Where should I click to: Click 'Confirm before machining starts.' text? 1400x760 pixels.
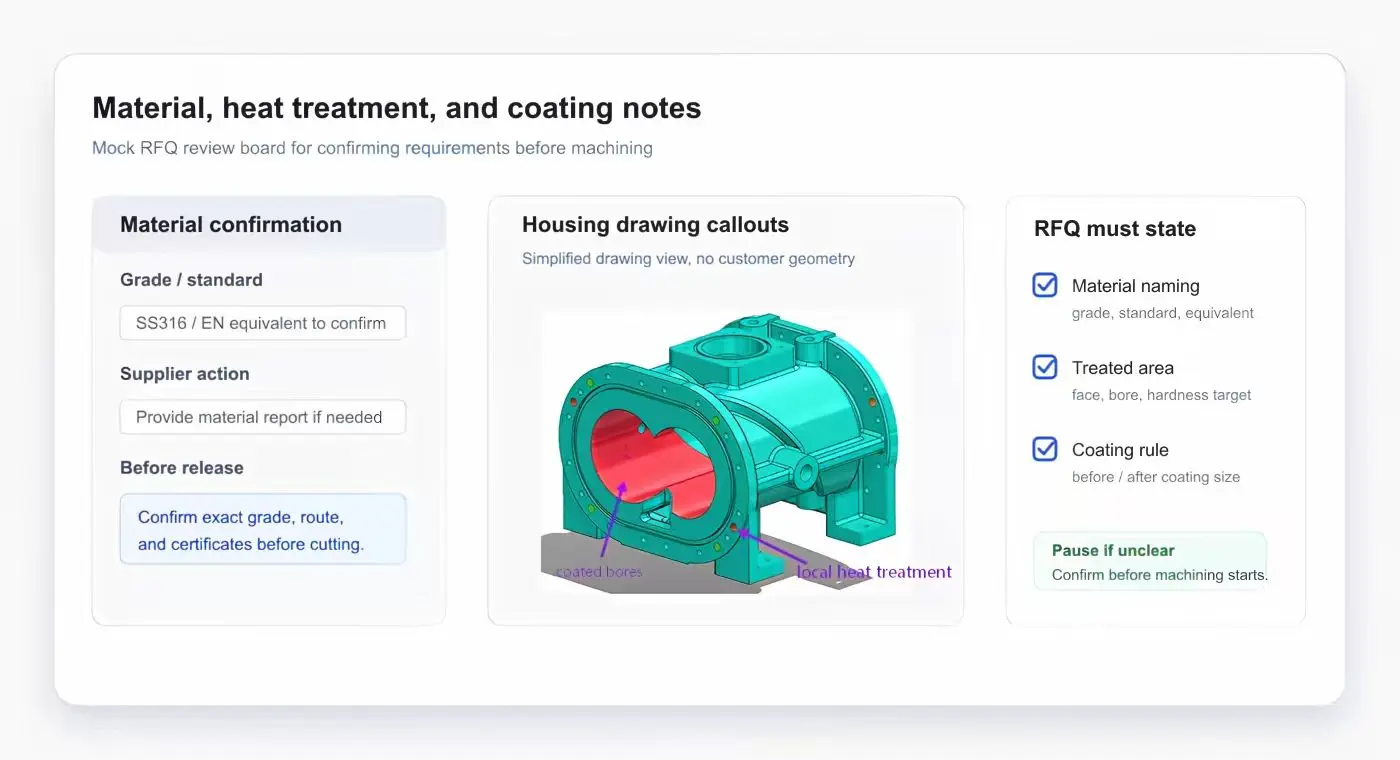(1160, 575)
